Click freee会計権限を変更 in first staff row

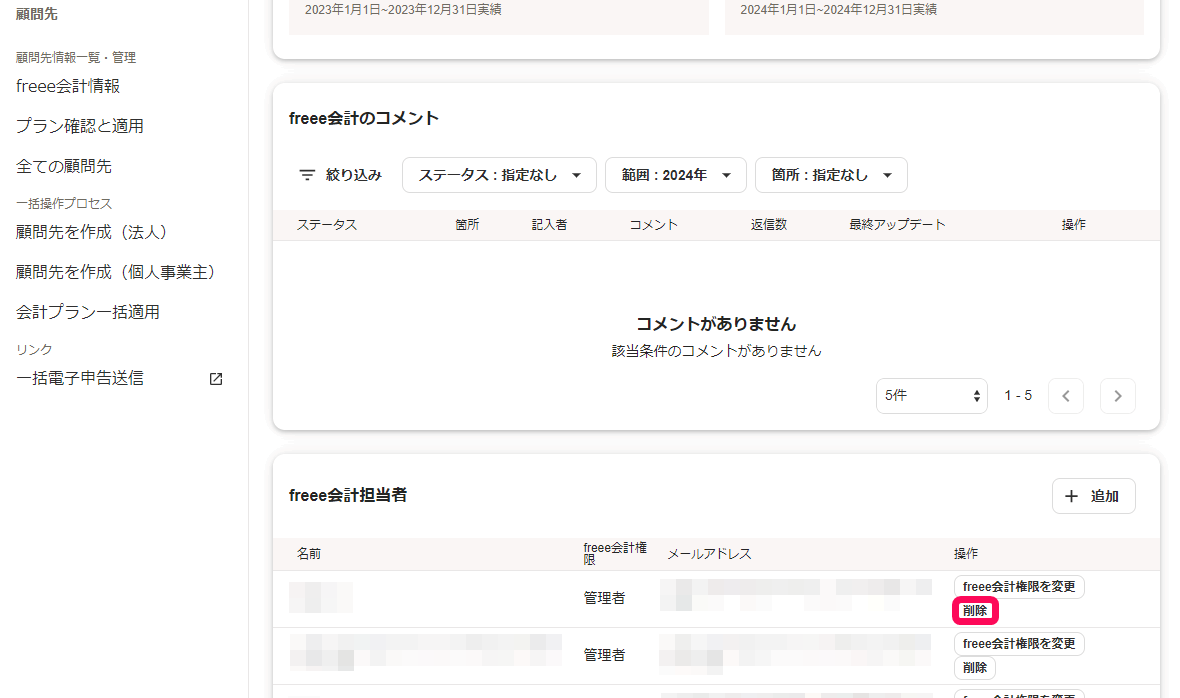click(x=1019, y=587)
